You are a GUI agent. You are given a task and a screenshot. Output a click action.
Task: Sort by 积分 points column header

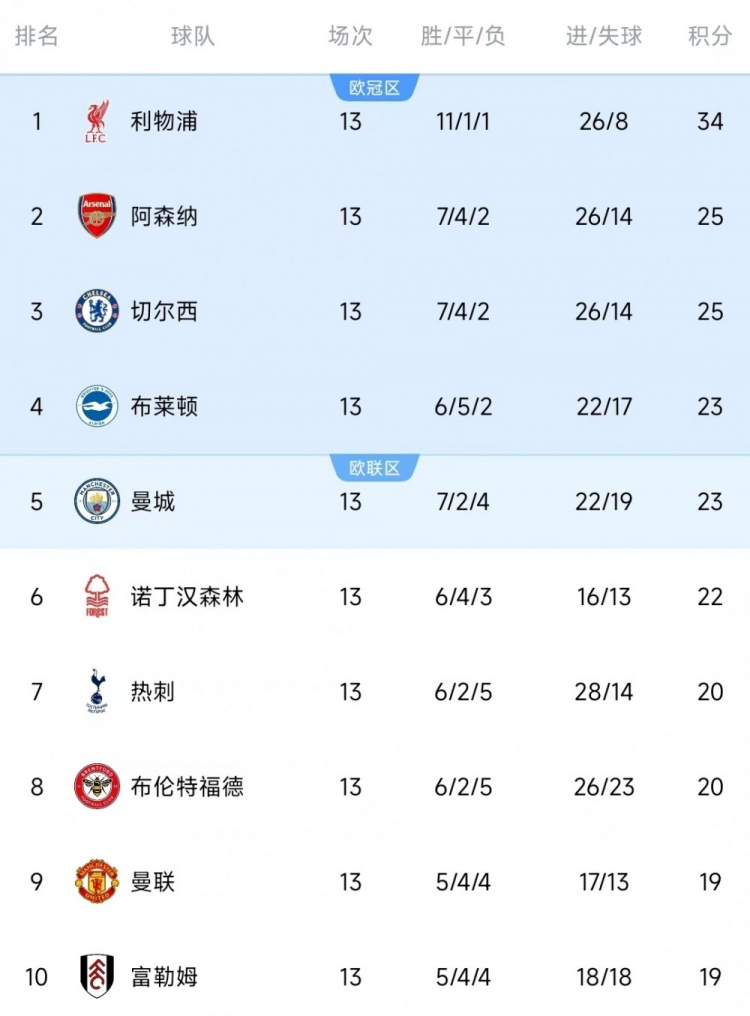tap(710, 36)
